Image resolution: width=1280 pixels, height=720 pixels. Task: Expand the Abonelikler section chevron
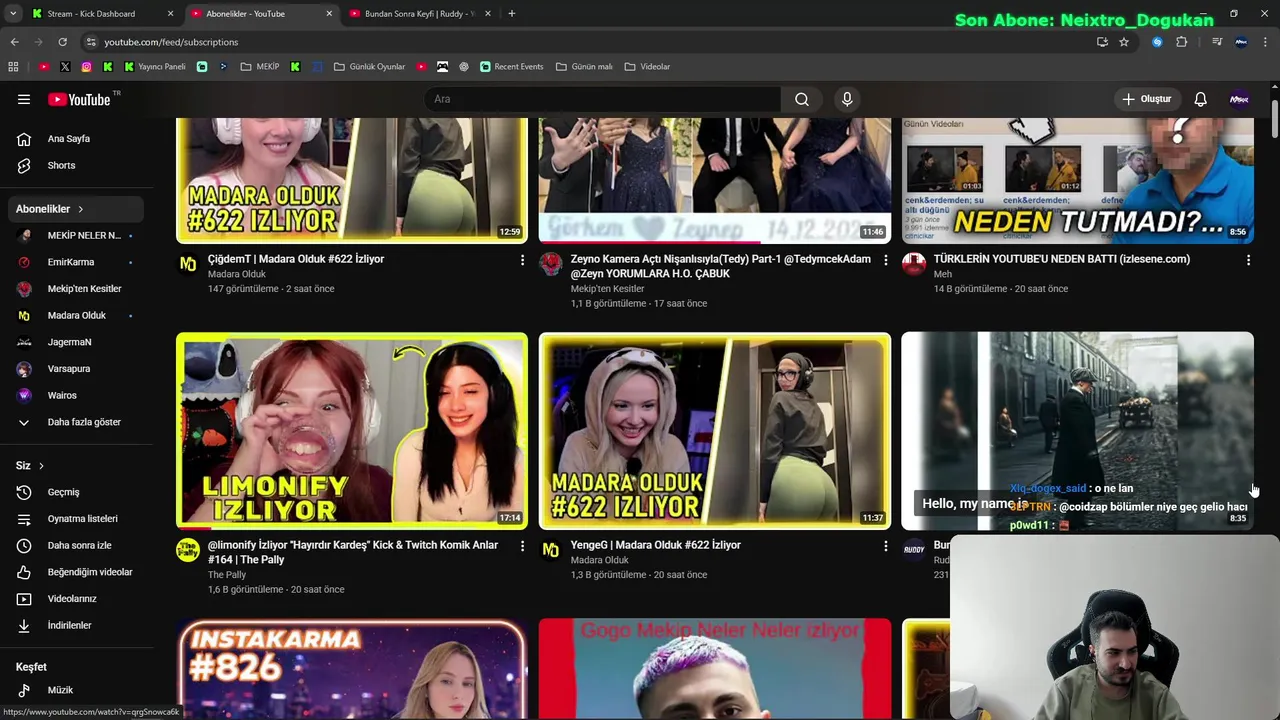click(x=80, y=209)
